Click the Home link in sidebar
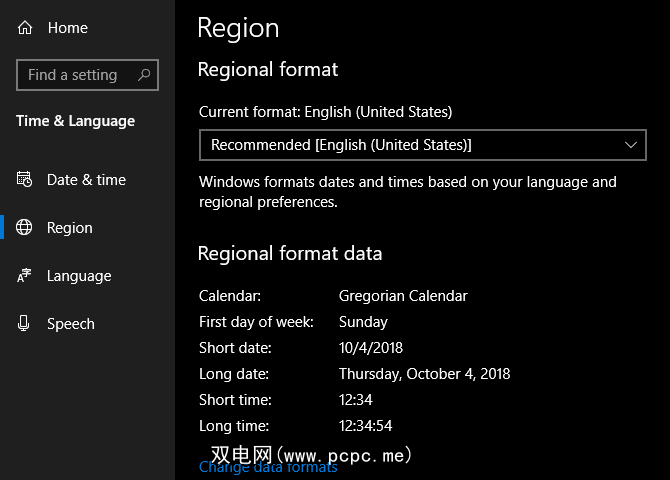 [x=67, y=28]
